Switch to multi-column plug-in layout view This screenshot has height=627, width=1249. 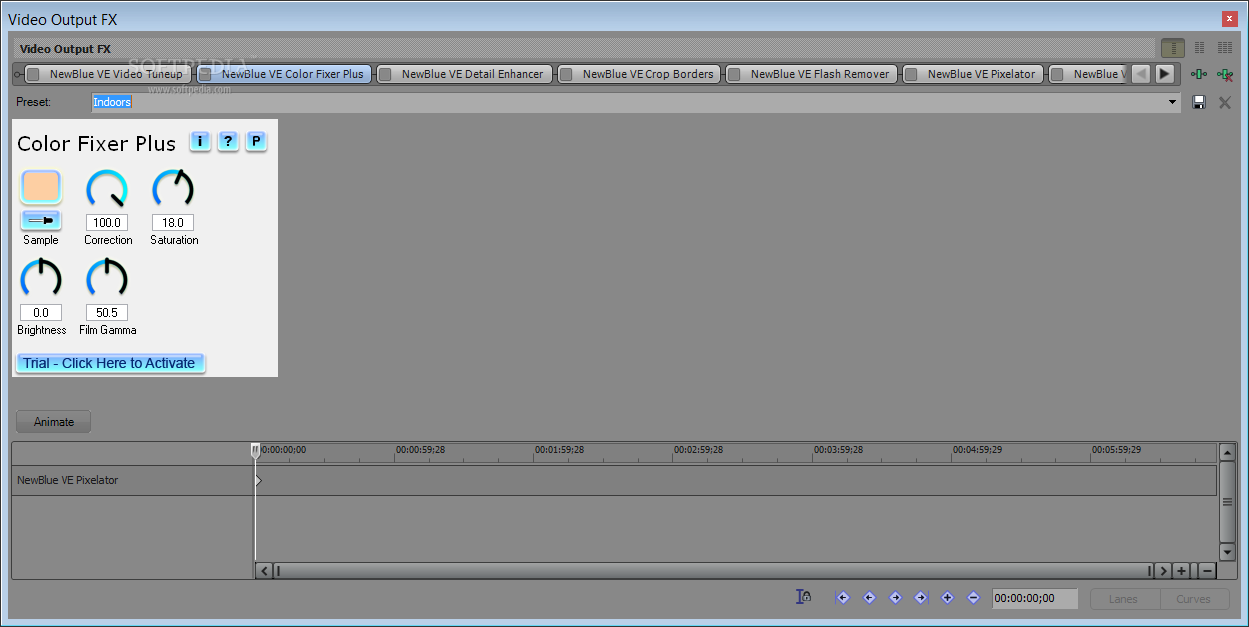pos(1225,48)
